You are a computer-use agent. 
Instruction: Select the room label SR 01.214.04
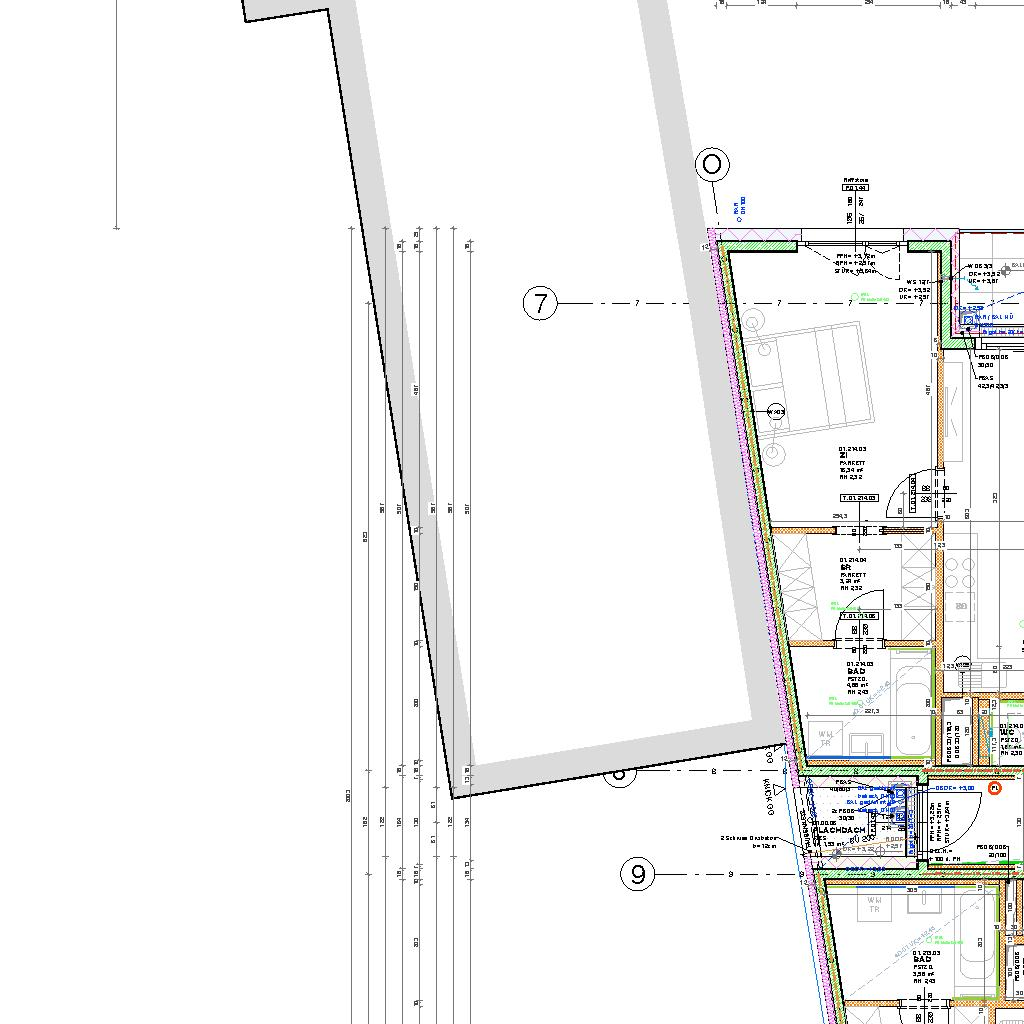click(853, 573)
